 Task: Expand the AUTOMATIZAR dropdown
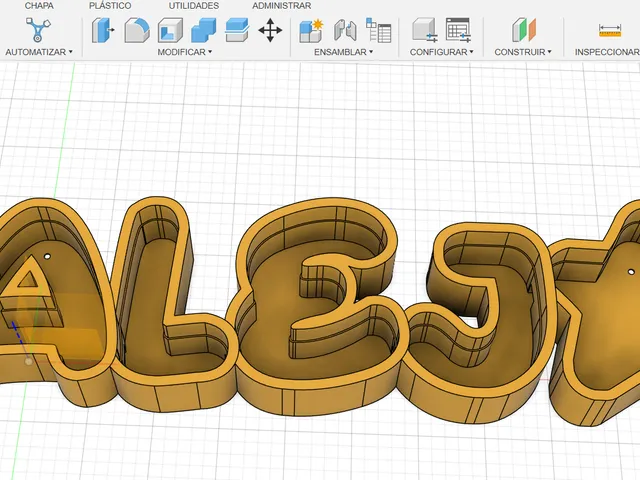click(39, 52)
